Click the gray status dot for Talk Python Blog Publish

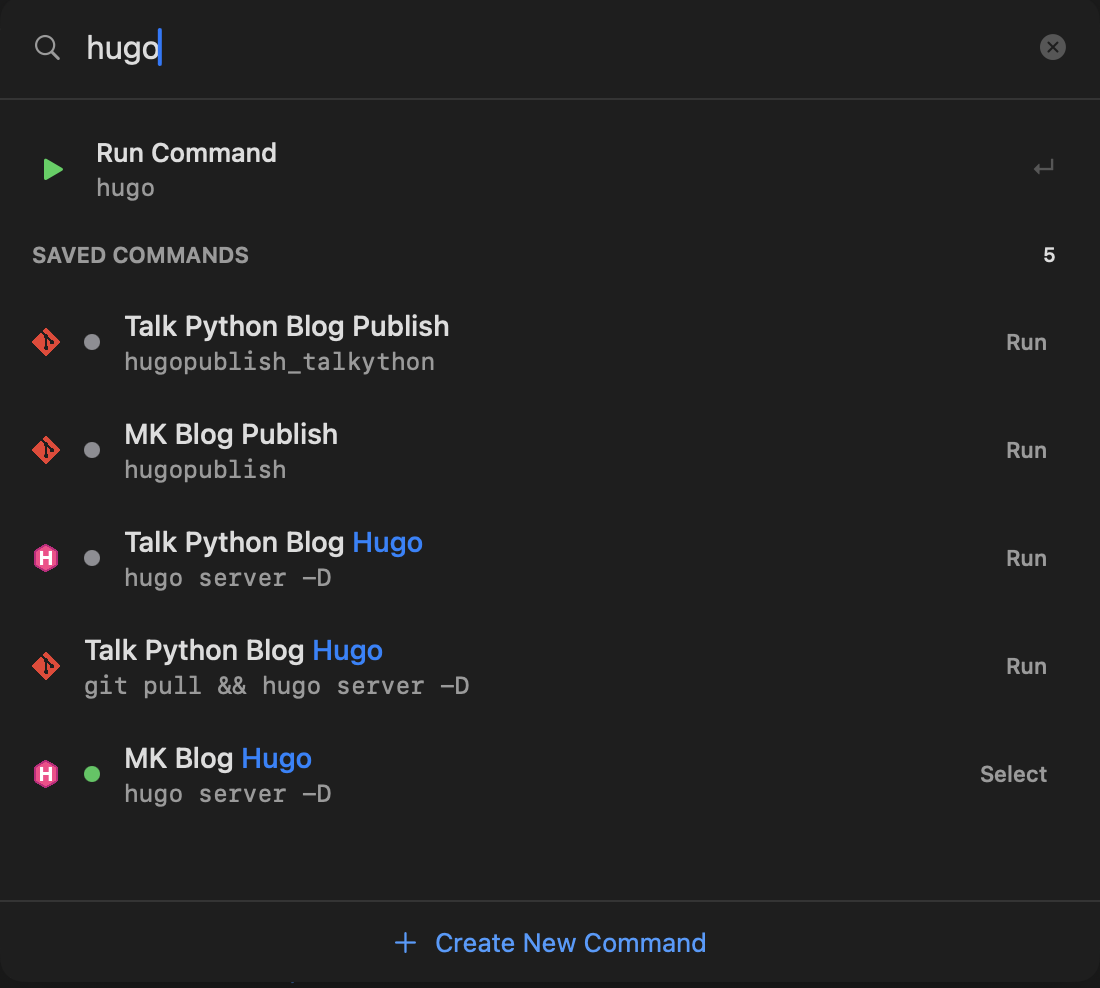point(92,343)
